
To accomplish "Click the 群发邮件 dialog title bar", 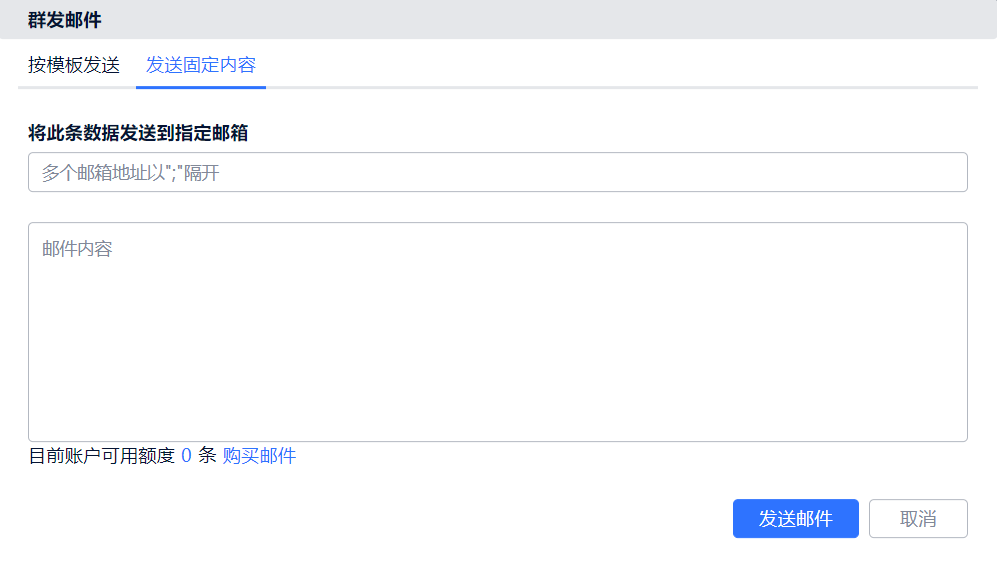I will [x=65, y=19].
